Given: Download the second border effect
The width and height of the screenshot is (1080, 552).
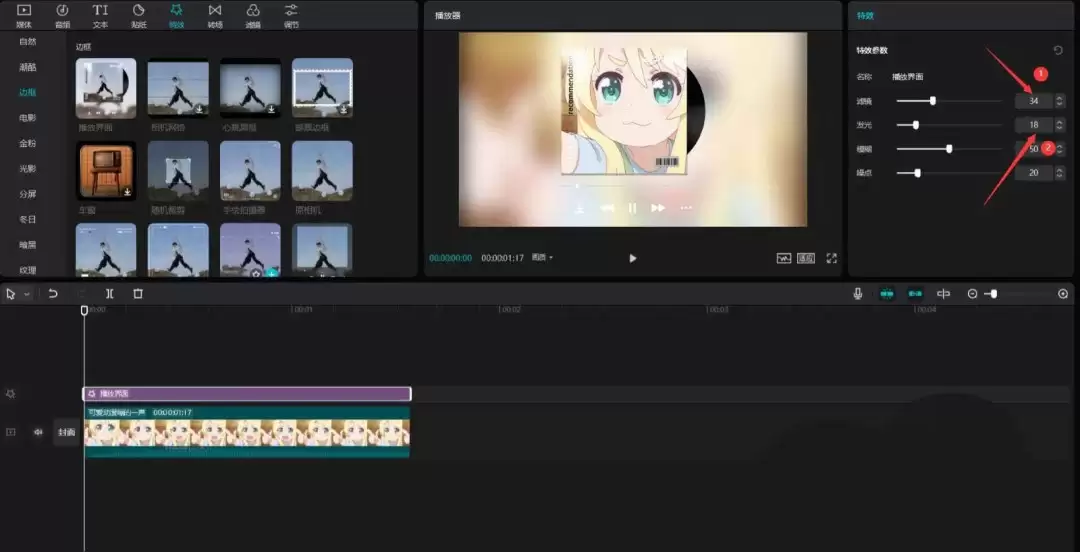Looking at the screenshot, I should coord(199,109).
